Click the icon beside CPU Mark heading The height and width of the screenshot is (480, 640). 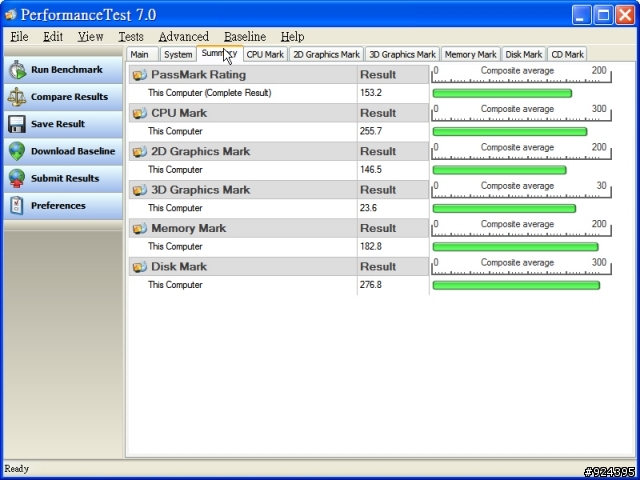(140, 113)
